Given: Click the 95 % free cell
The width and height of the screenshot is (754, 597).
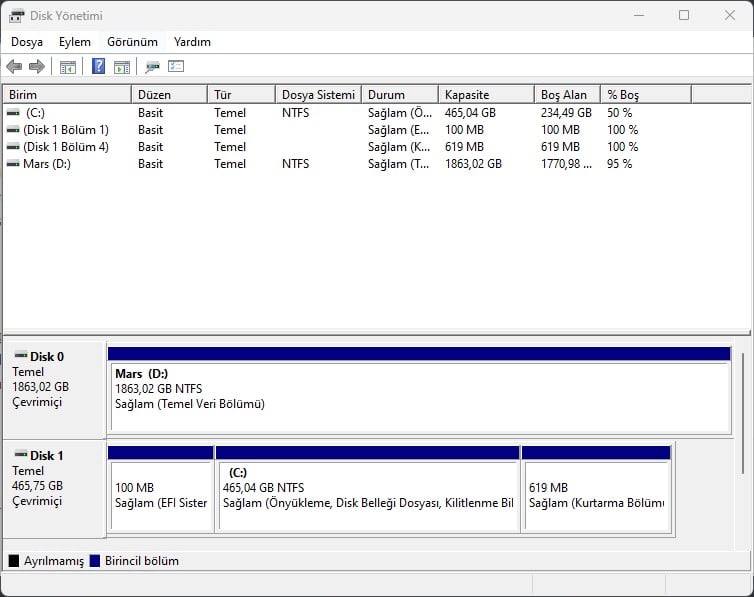Looking at the screenshot, I should (x=619, y=164).
